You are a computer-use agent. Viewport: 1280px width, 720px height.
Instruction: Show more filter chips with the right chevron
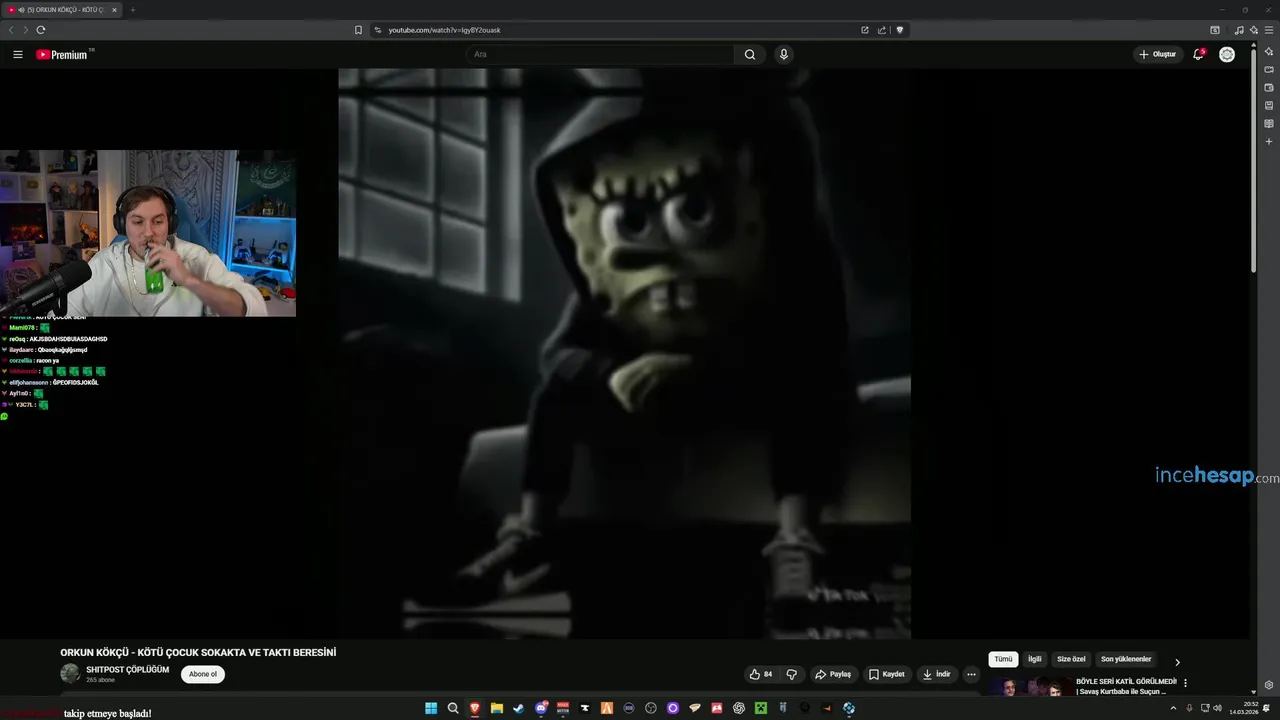1177,662
